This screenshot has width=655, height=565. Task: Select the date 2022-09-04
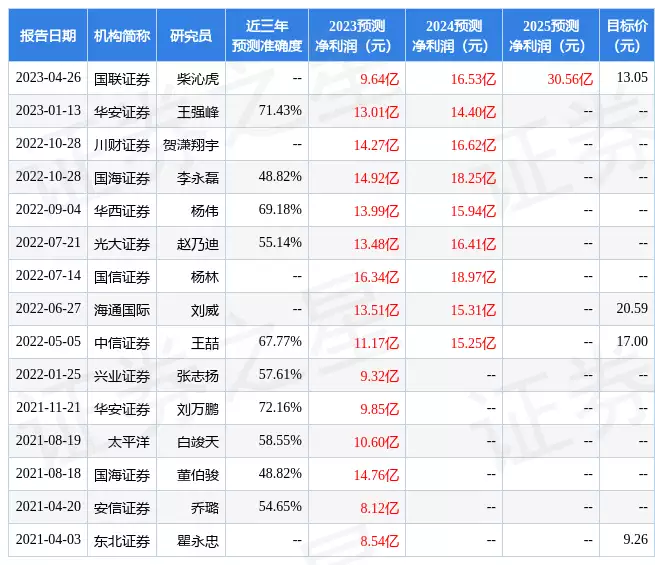pos(48,210)
